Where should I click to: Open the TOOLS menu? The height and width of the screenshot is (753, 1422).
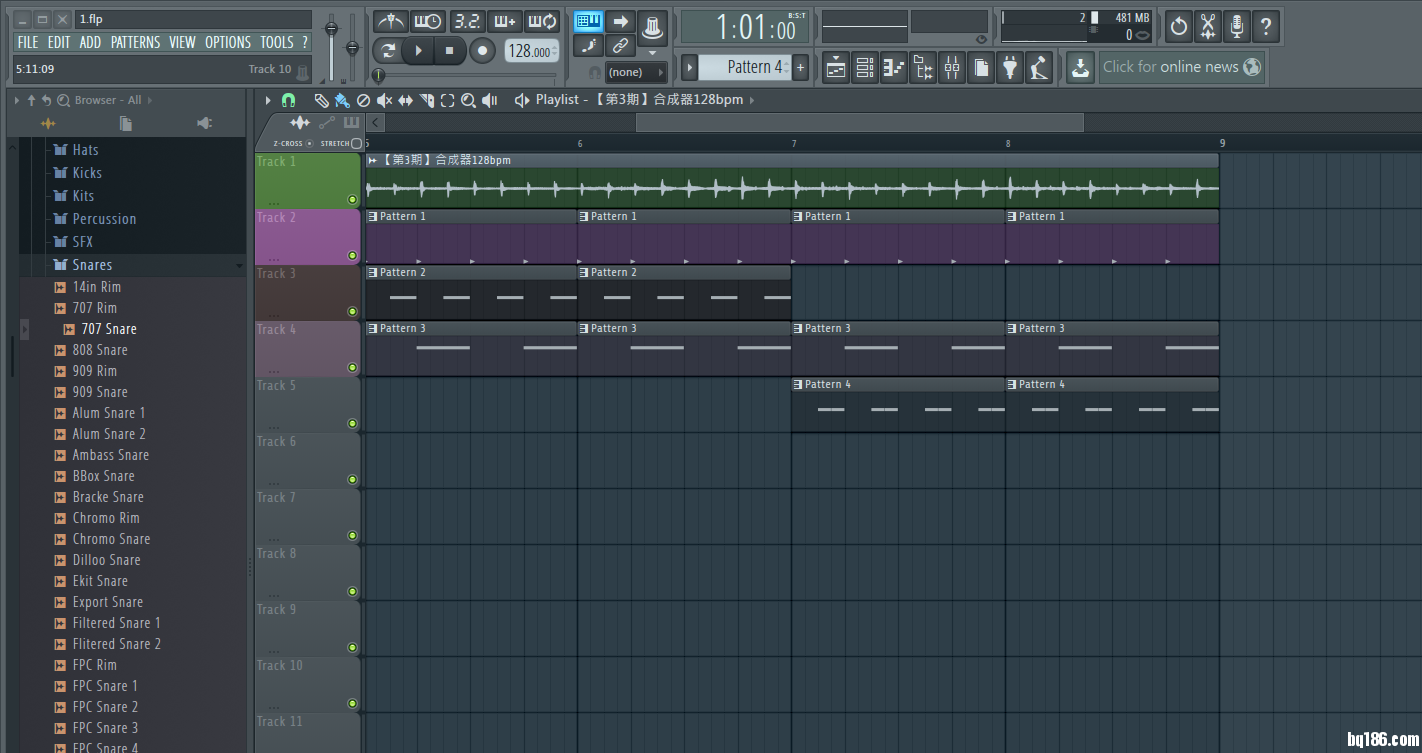(277, 42)
